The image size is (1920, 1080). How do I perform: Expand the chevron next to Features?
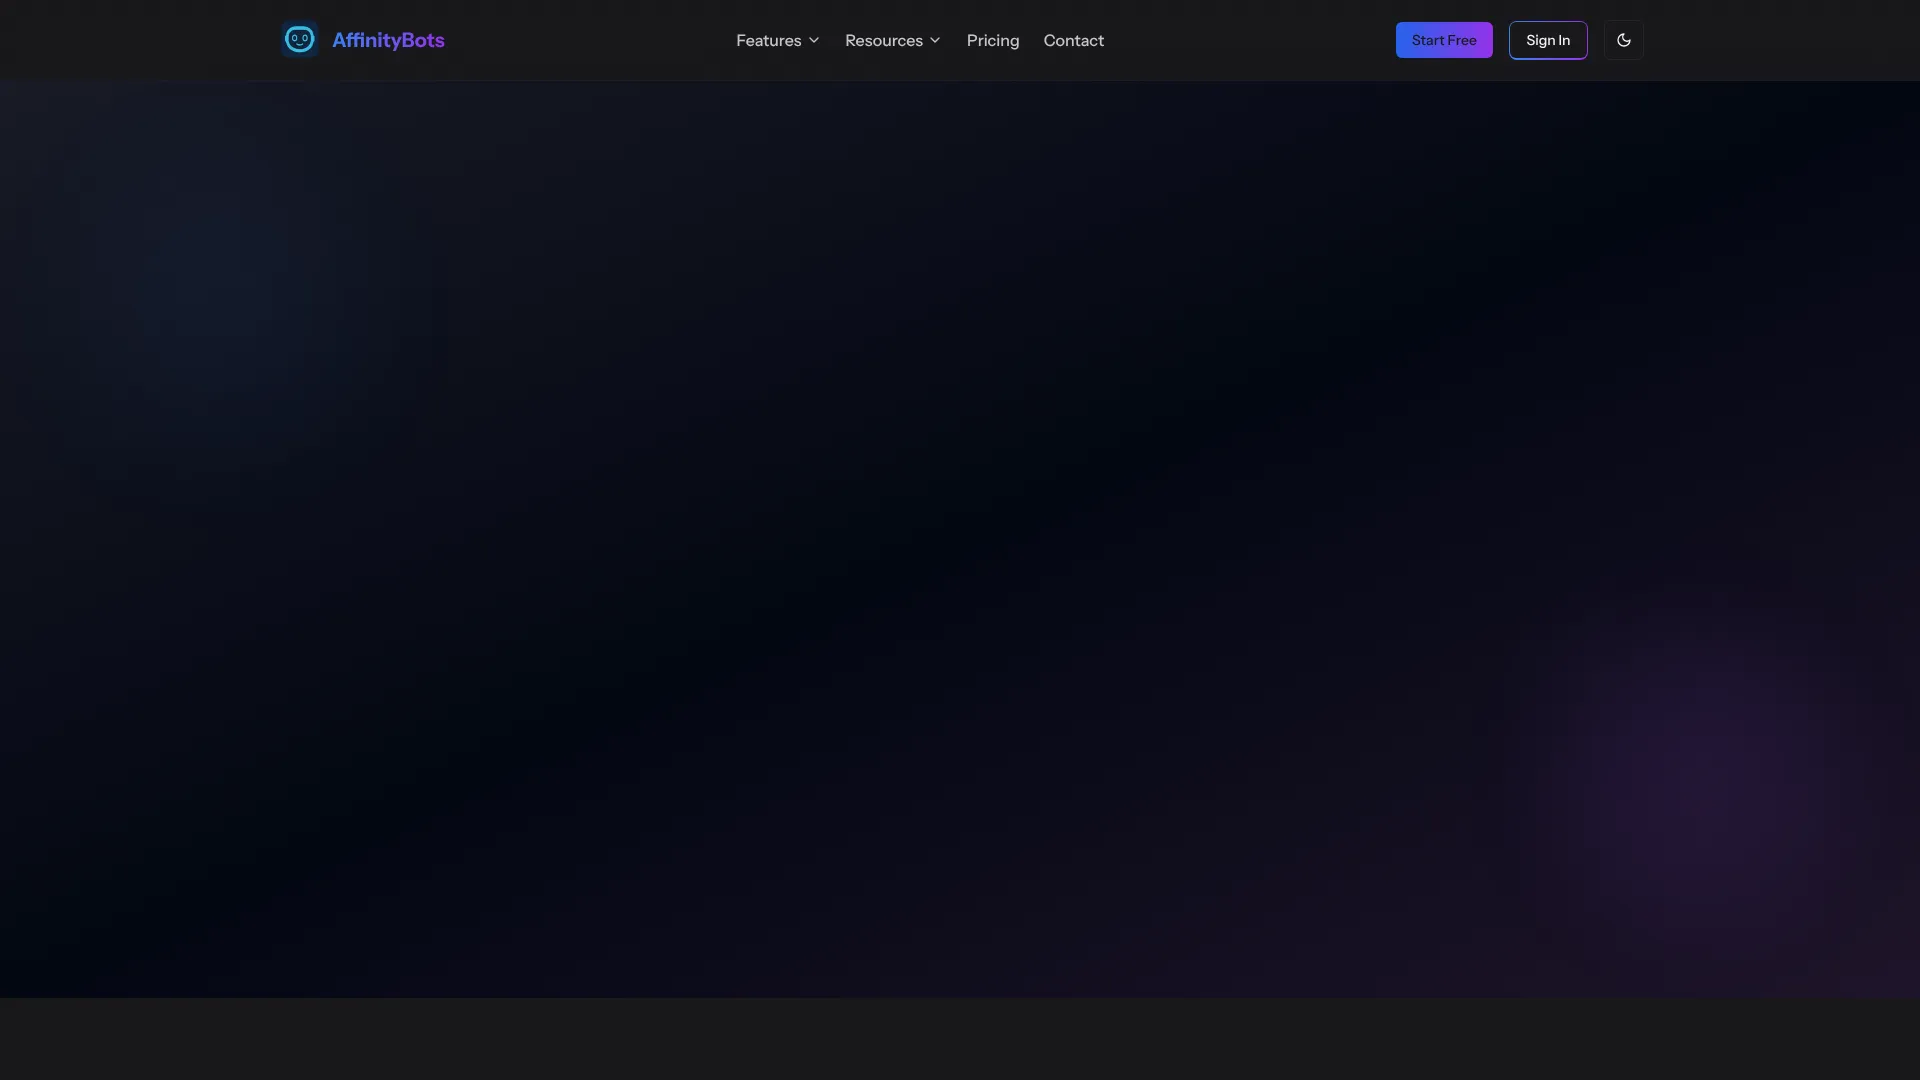point(814,40)
